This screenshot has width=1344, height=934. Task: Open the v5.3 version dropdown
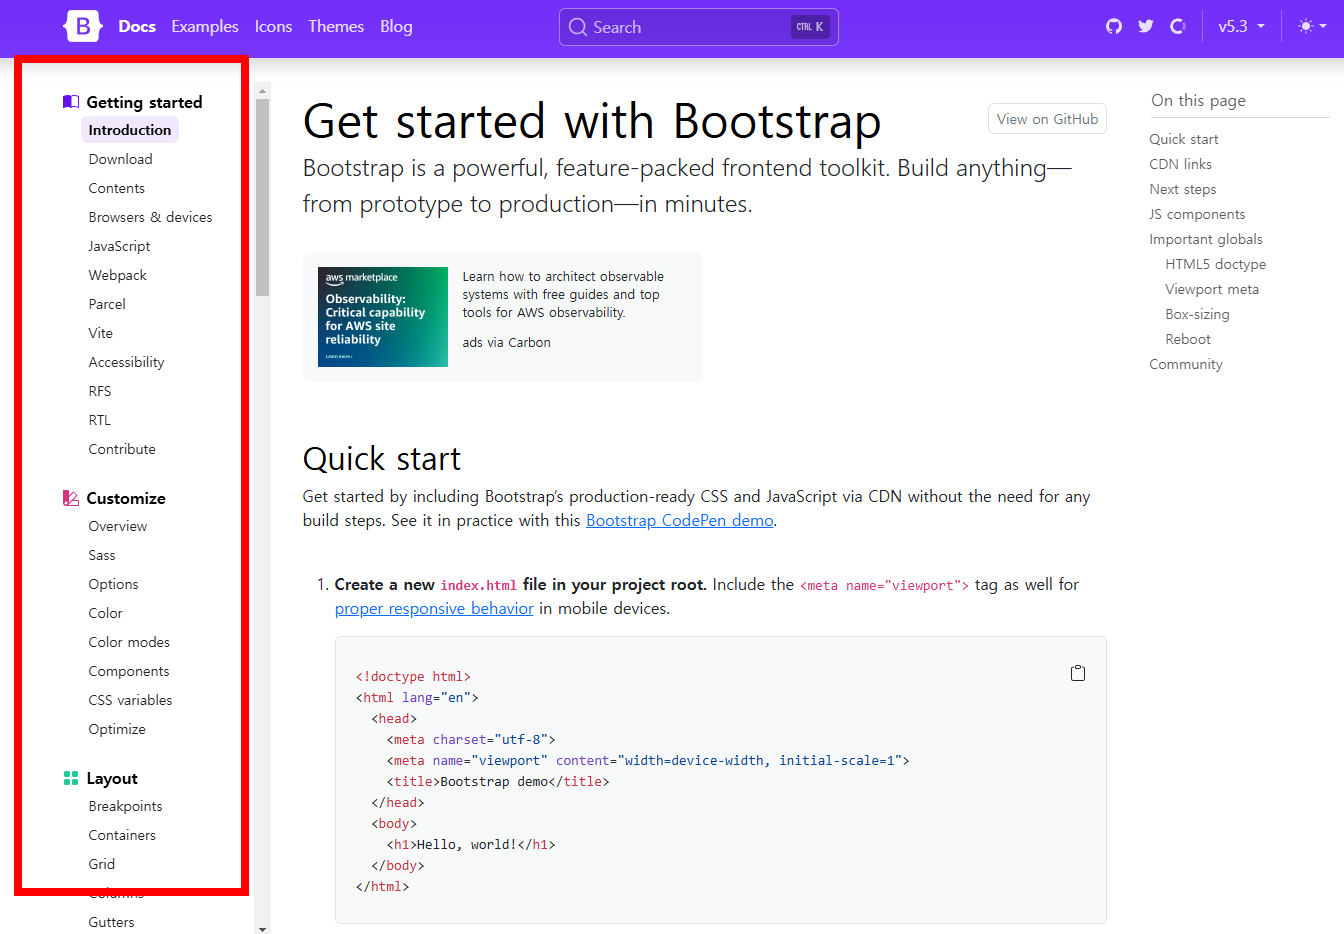[x=1241, y=27]
